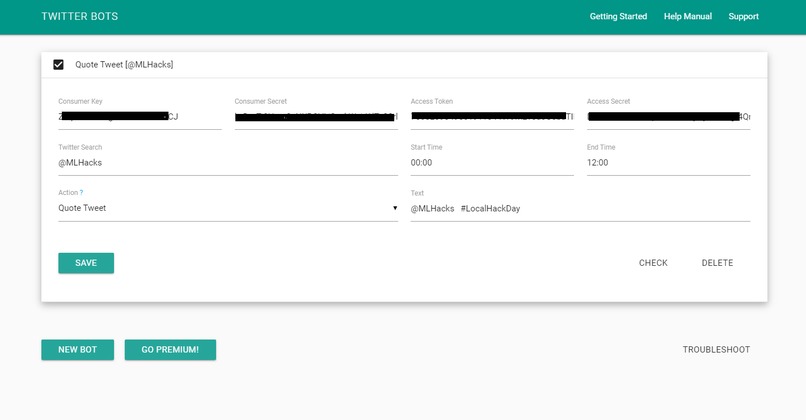This screenshot has width=806, height=420.
Task: Go to the Support page
Action: (743, 16)
